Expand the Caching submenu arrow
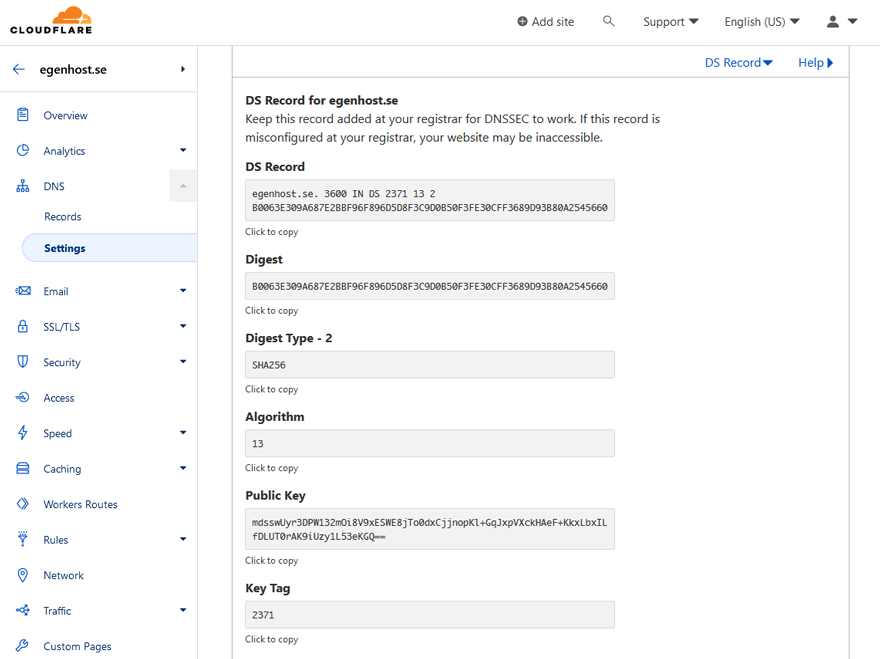 pos(183,468)
